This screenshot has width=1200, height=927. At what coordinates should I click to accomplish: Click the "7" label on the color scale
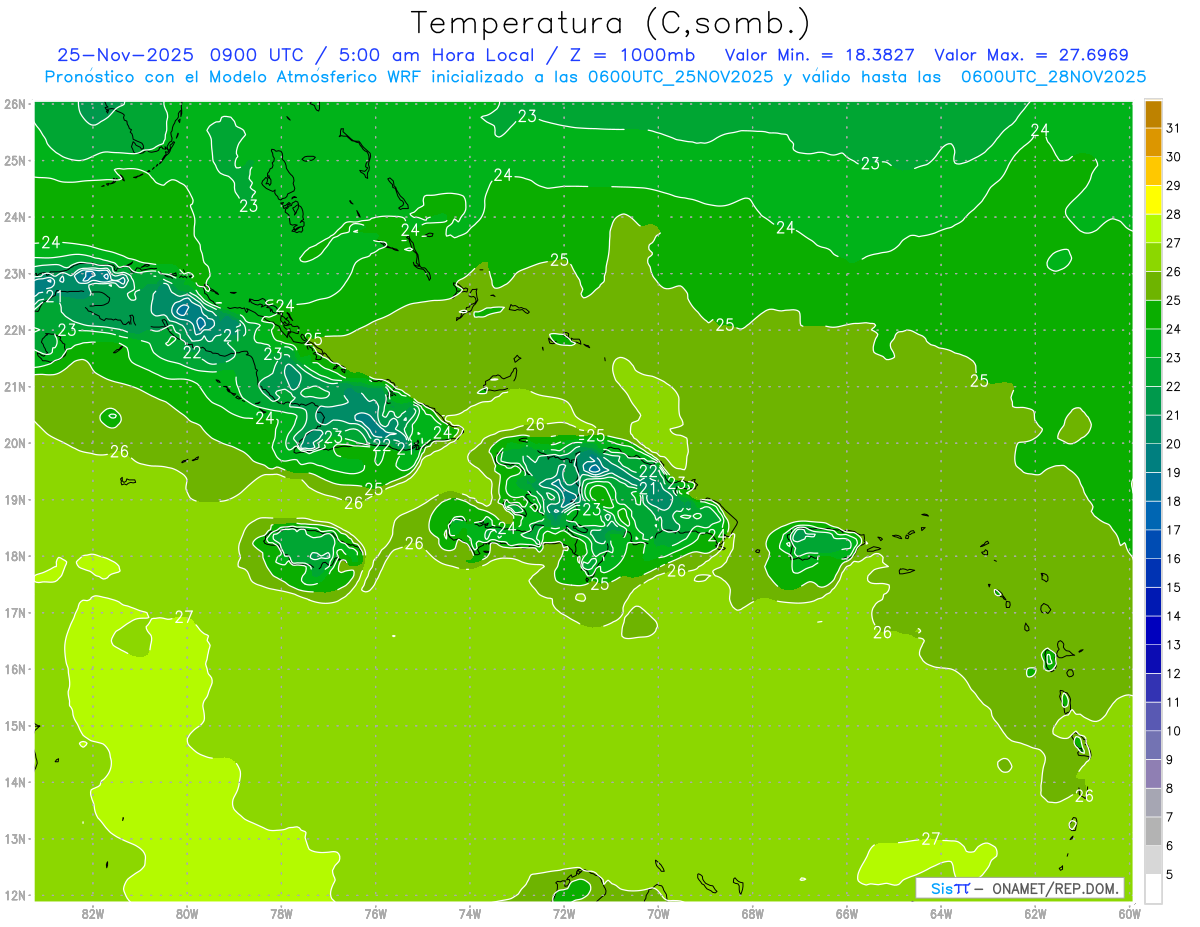click(1170, 817)
